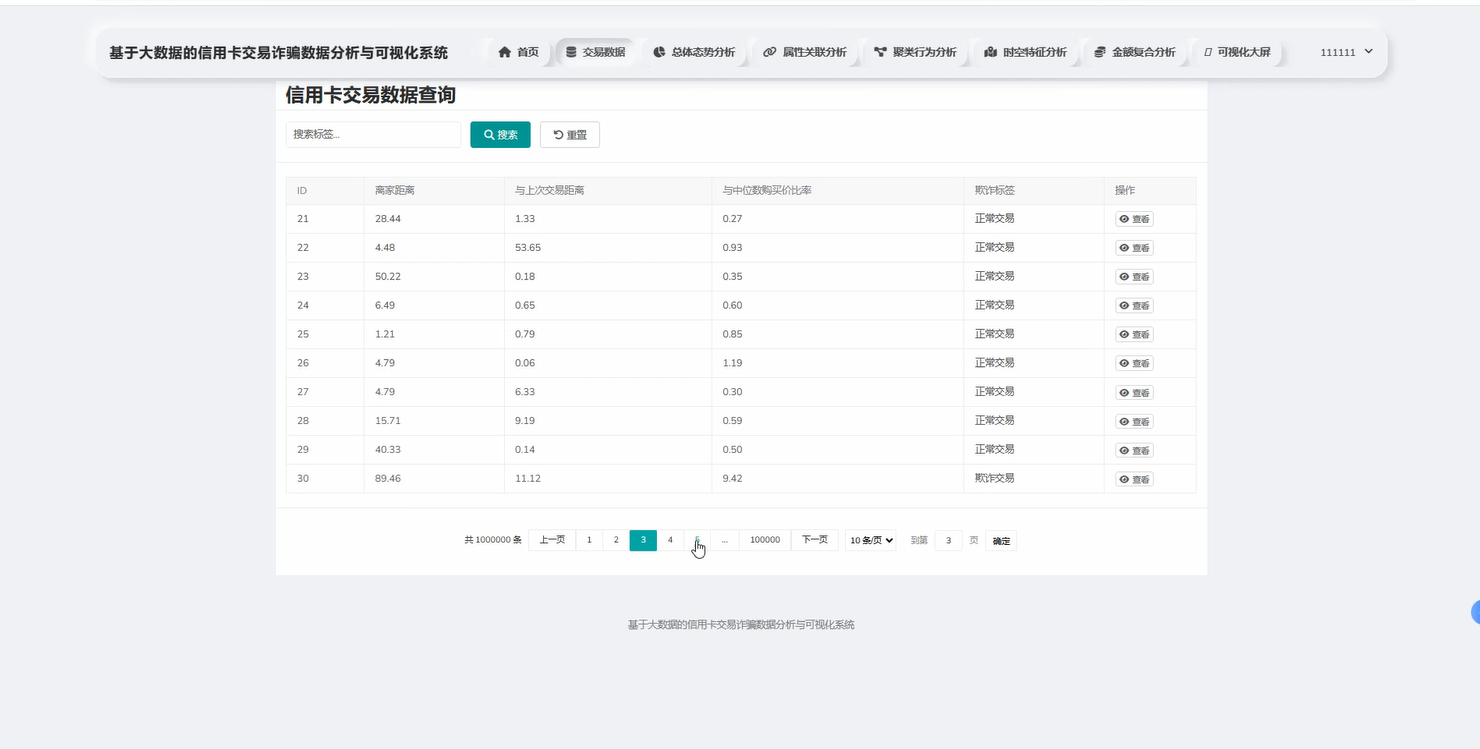Switch to 总体态势分析 tab
The width and height of the screenshot is (1480, 749).
tap(693, 52)
